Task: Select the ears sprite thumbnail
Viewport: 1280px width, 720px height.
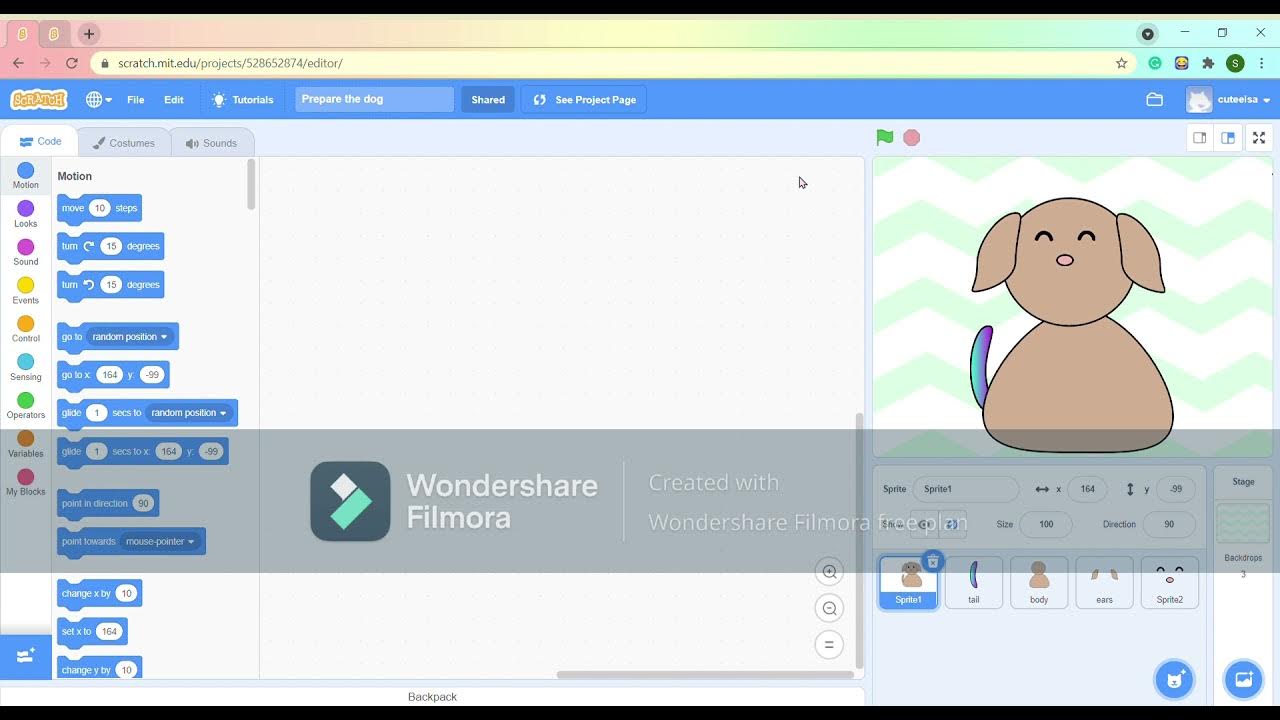Action: pos(1104,582)
